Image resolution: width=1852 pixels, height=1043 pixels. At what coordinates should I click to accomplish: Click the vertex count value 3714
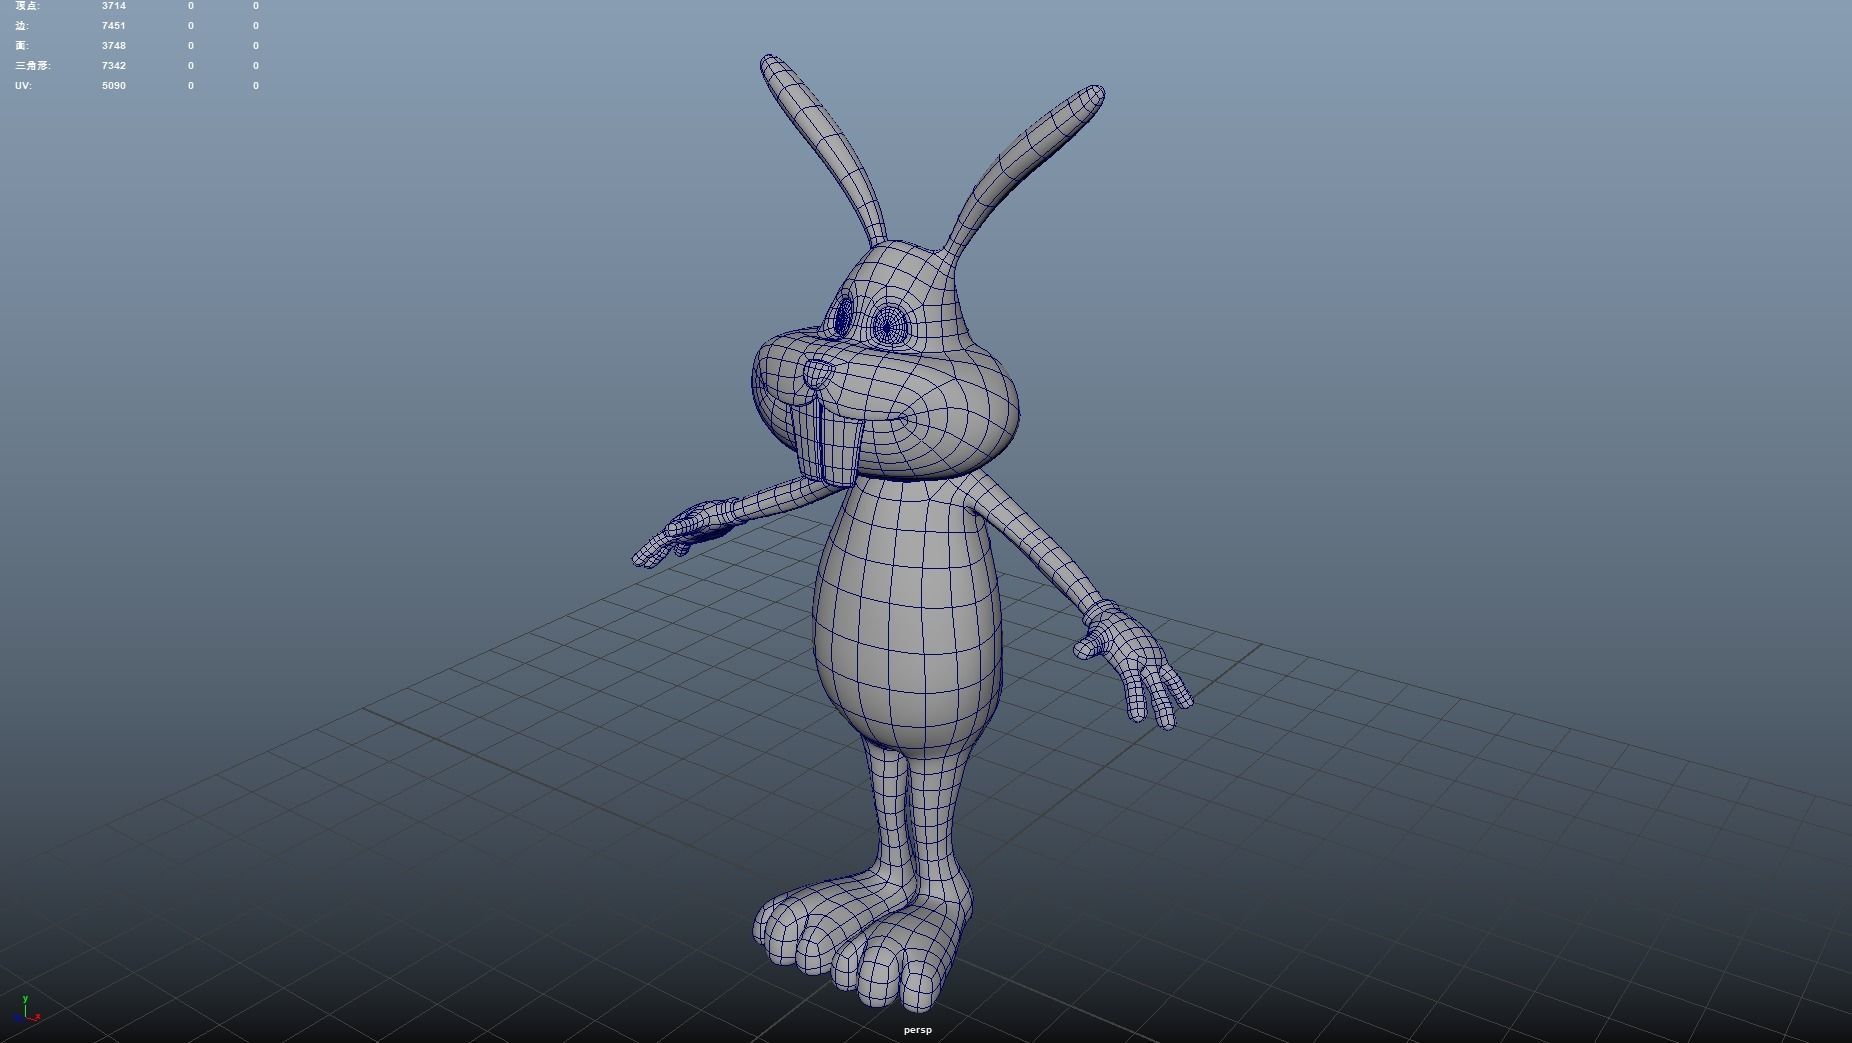pyautogui.click(x=114, y=6)
